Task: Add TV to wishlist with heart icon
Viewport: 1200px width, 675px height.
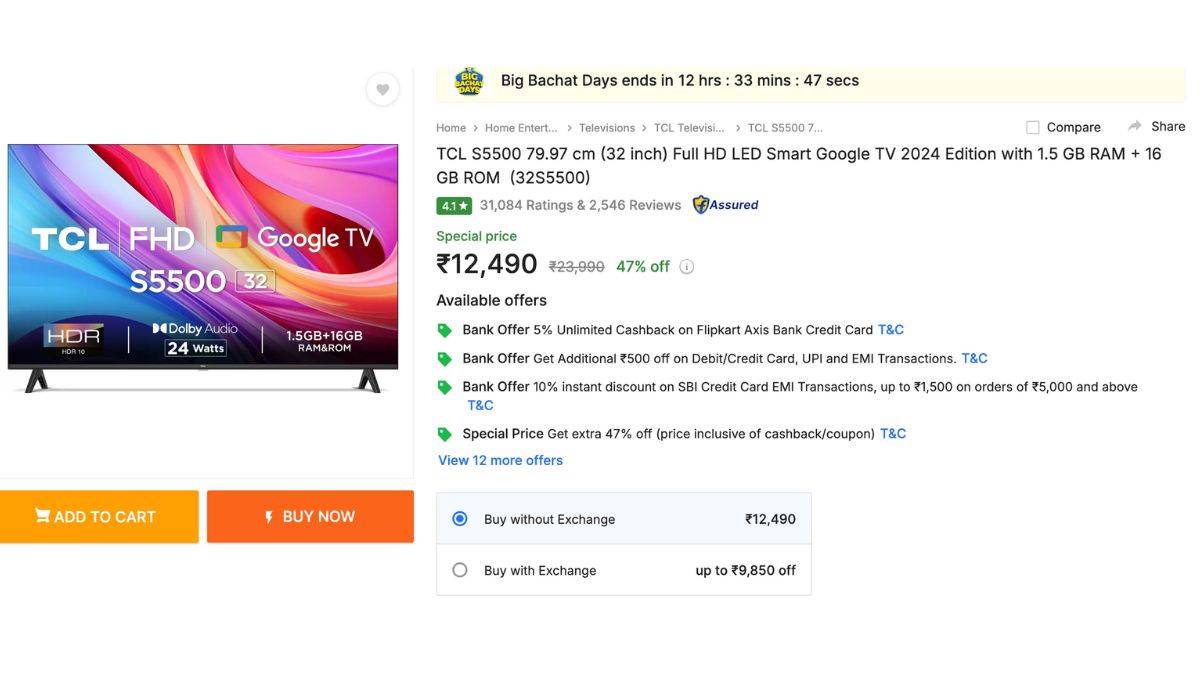Action: [x=382, y=90]
